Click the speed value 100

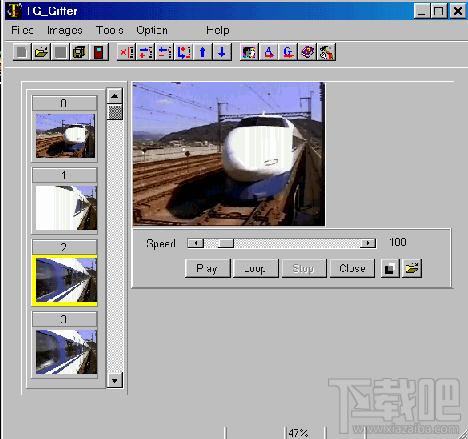[398, 242]
